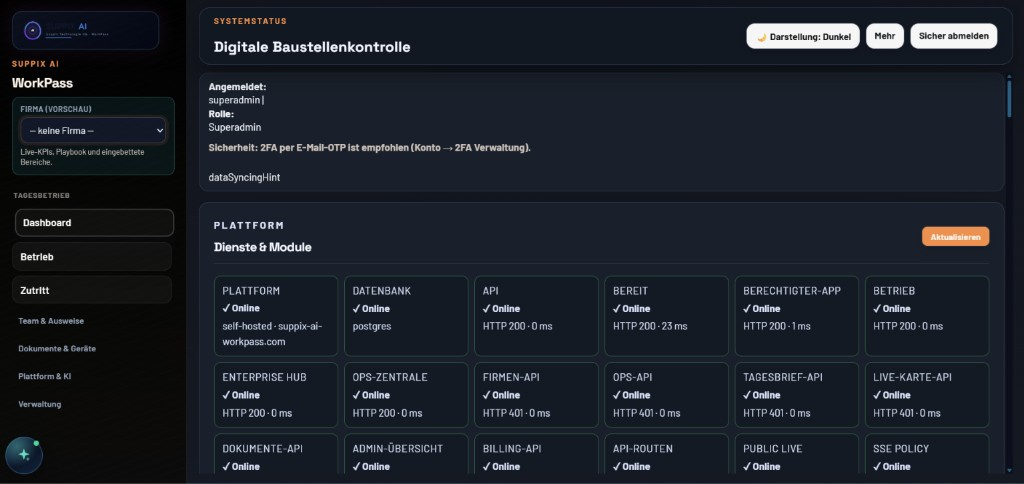Click Sicher abmelden to log out
This screenshot has height=484, width=1024.
(953, 36)
